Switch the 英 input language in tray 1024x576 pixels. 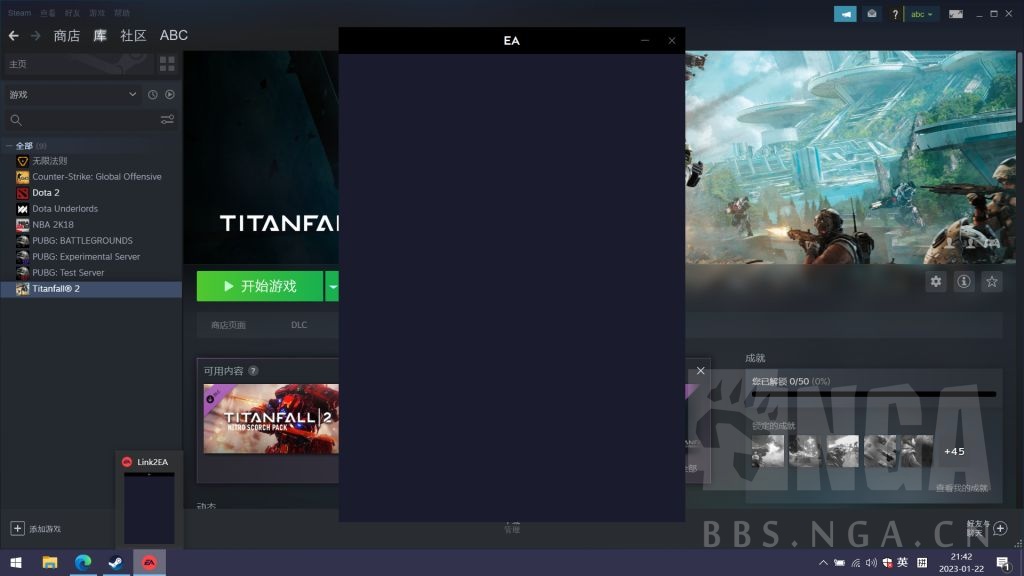coord(902,563)
